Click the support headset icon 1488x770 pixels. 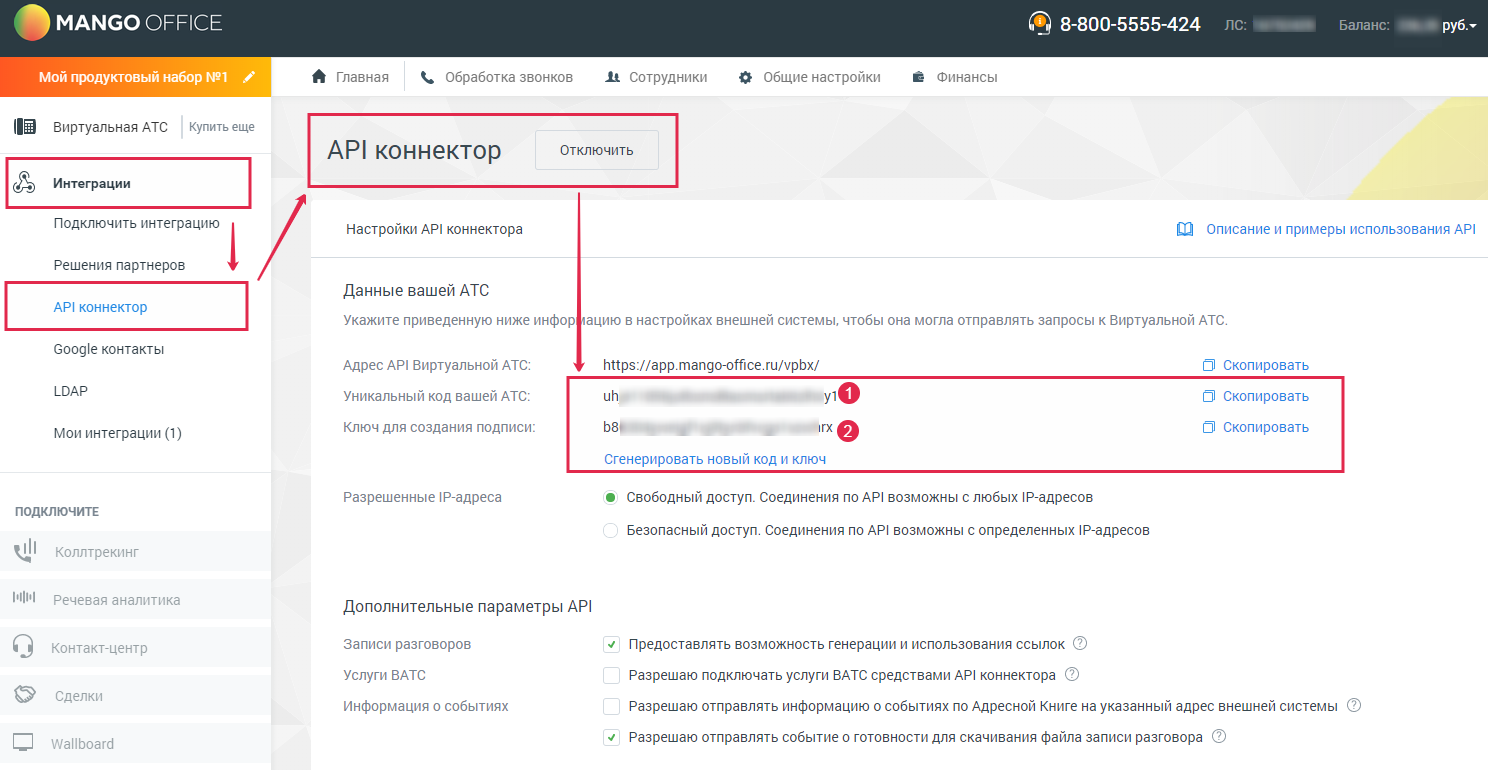click(1040, 23)
